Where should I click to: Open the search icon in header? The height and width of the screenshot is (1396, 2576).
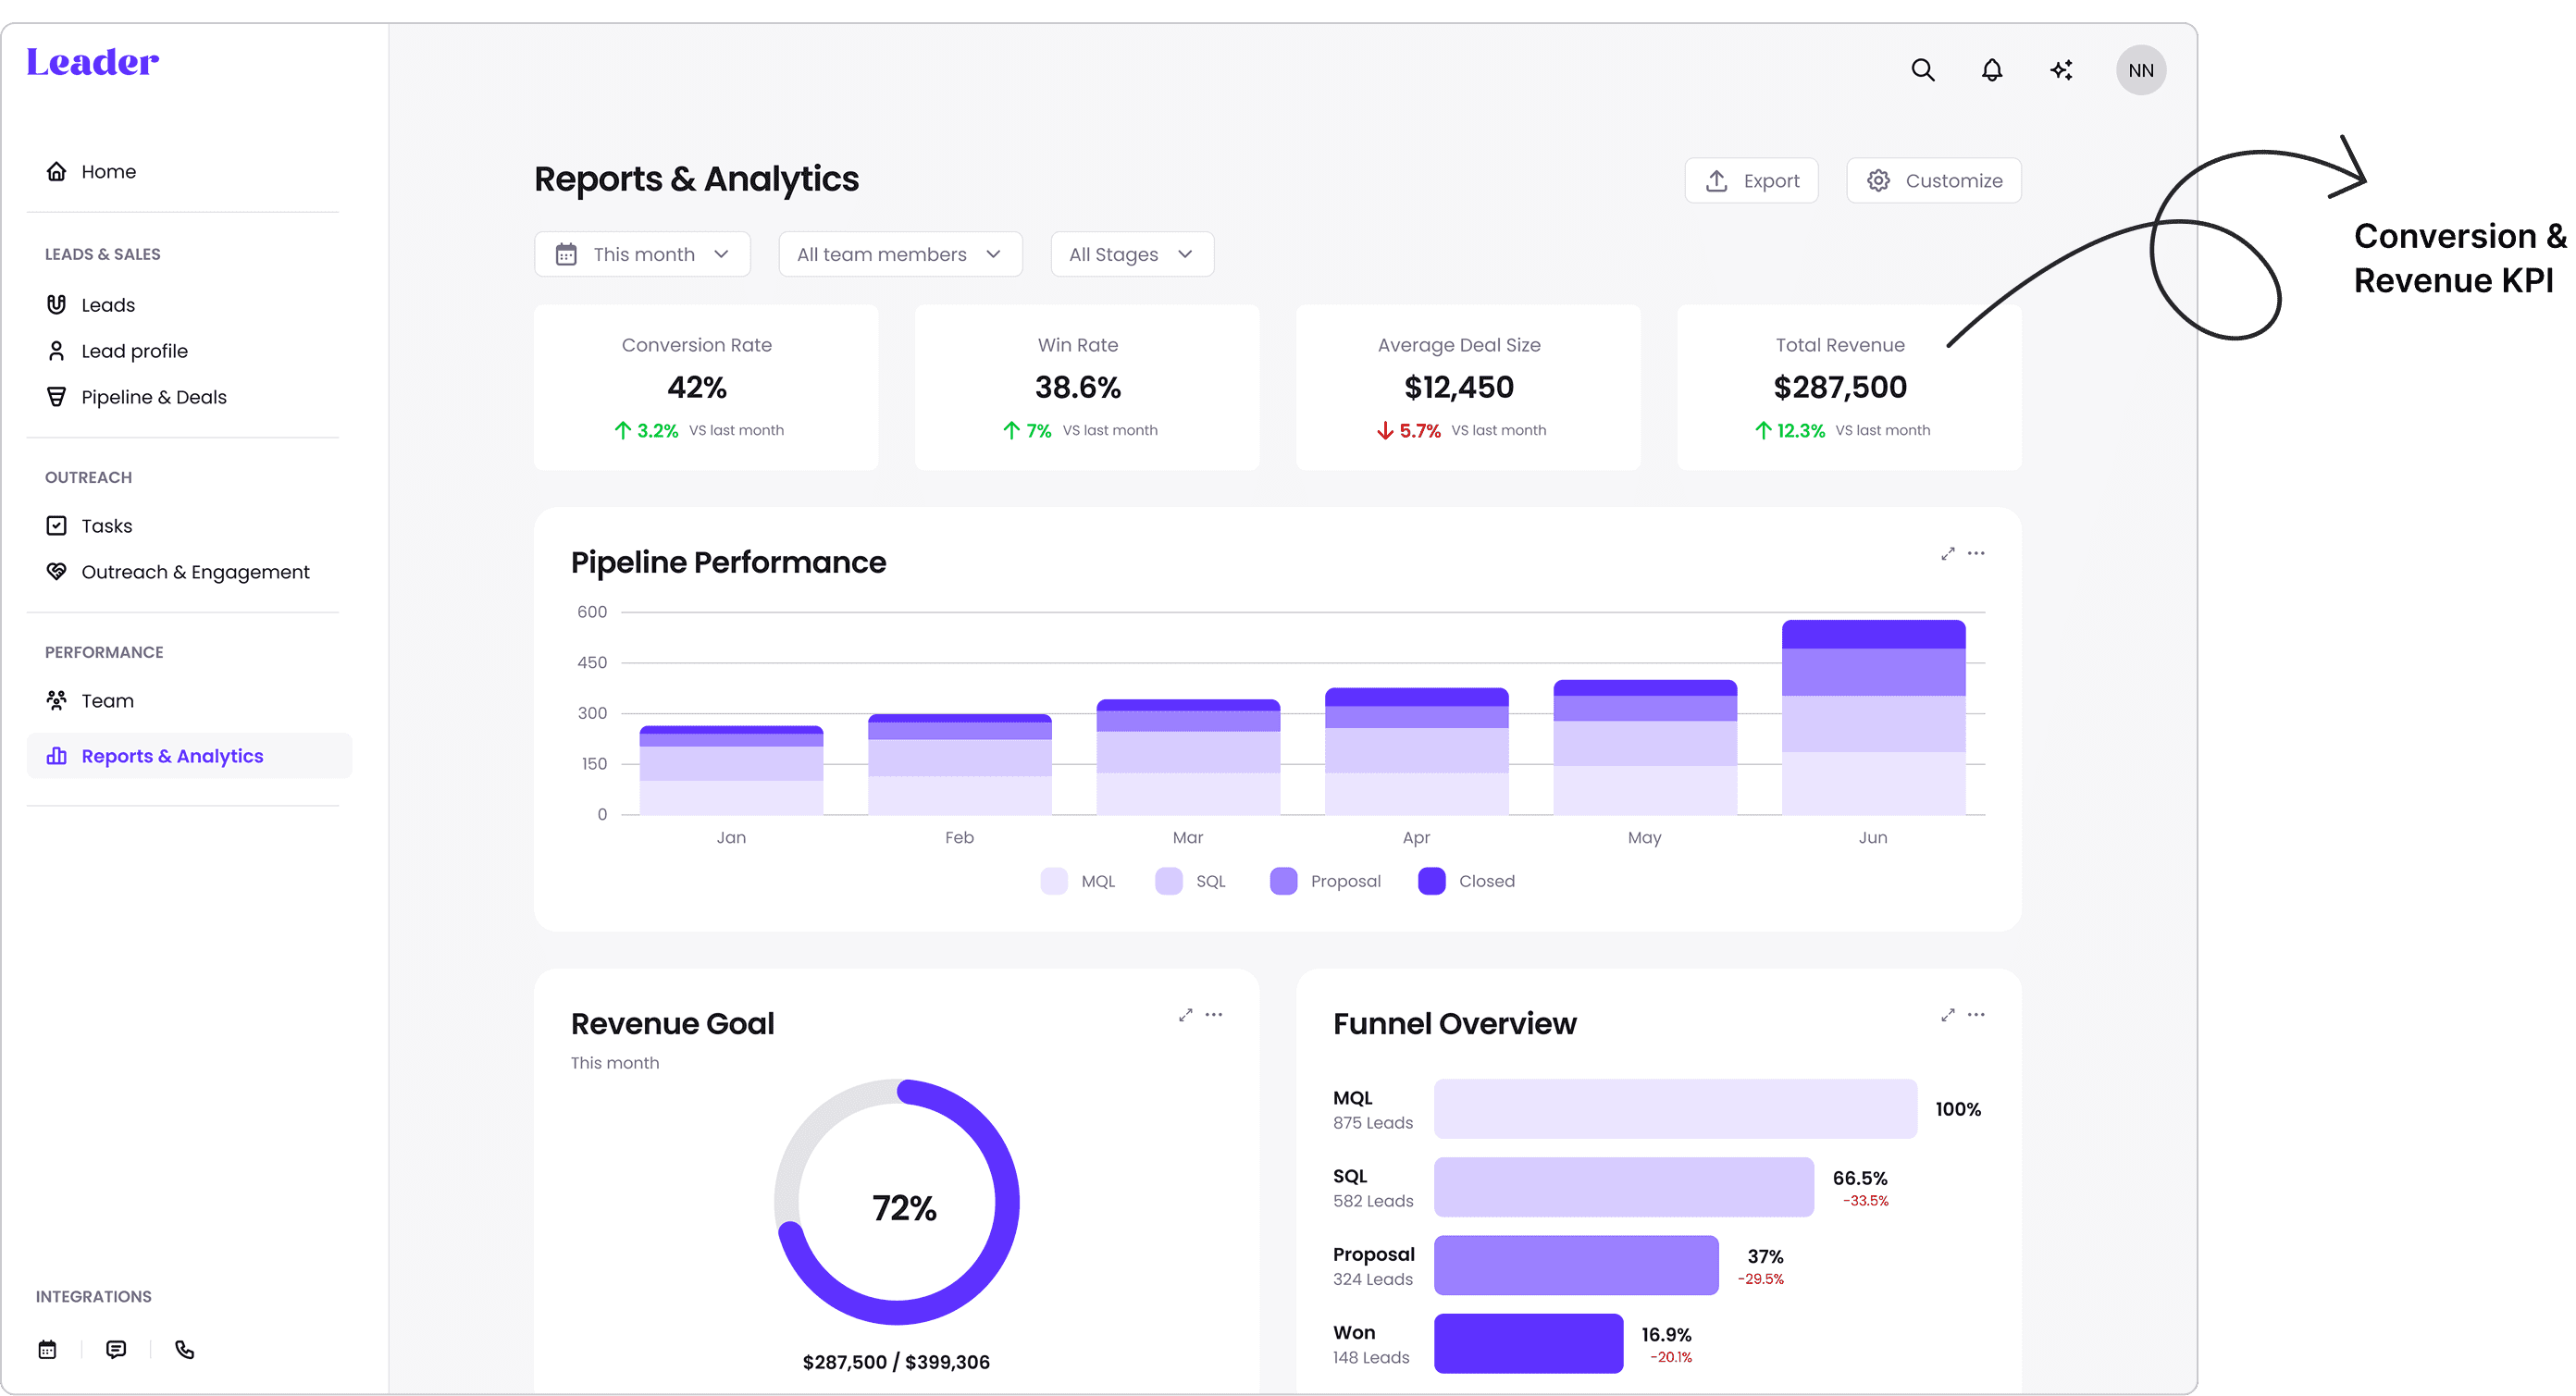tap(1922, 70)
